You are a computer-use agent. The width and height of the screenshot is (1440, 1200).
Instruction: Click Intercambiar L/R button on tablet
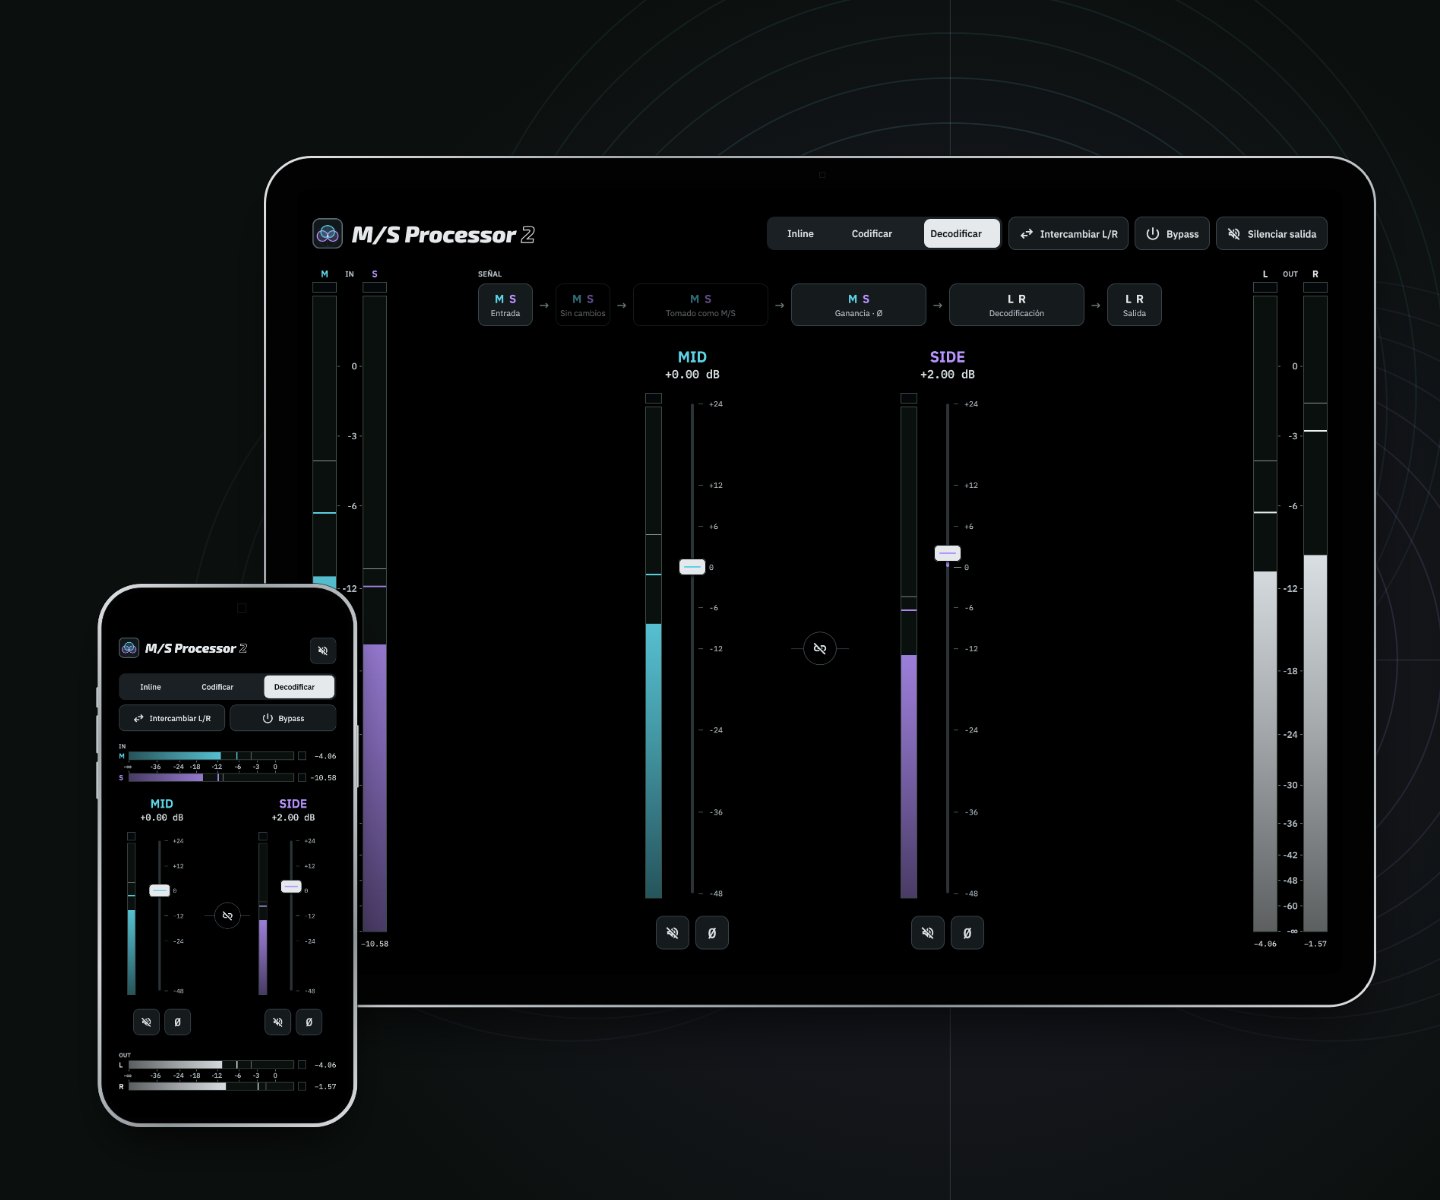click(x=1068, y=234)
